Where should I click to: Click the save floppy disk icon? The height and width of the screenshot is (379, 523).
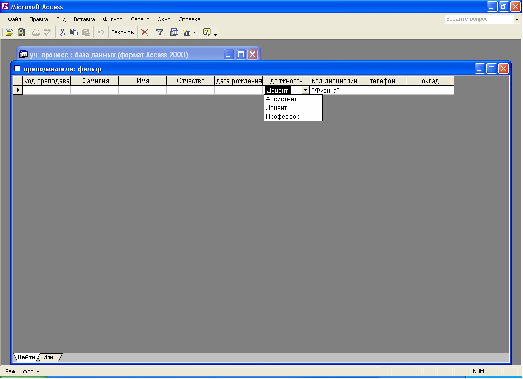pos(22,32)
